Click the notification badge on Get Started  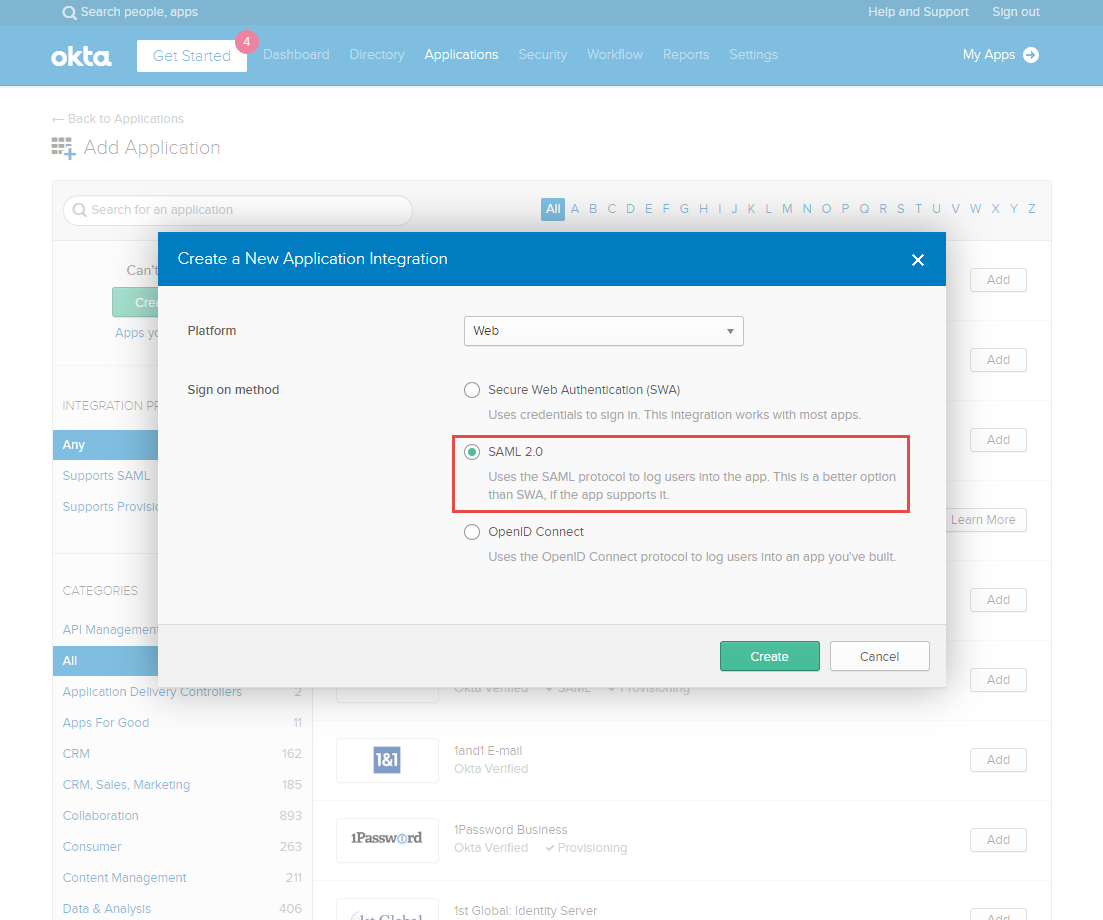pos(246,42)
